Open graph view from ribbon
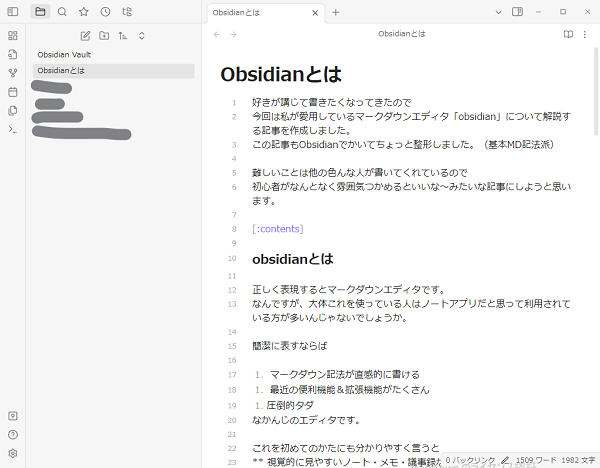The height and width of the screenshot is (468, 600). 13,73
